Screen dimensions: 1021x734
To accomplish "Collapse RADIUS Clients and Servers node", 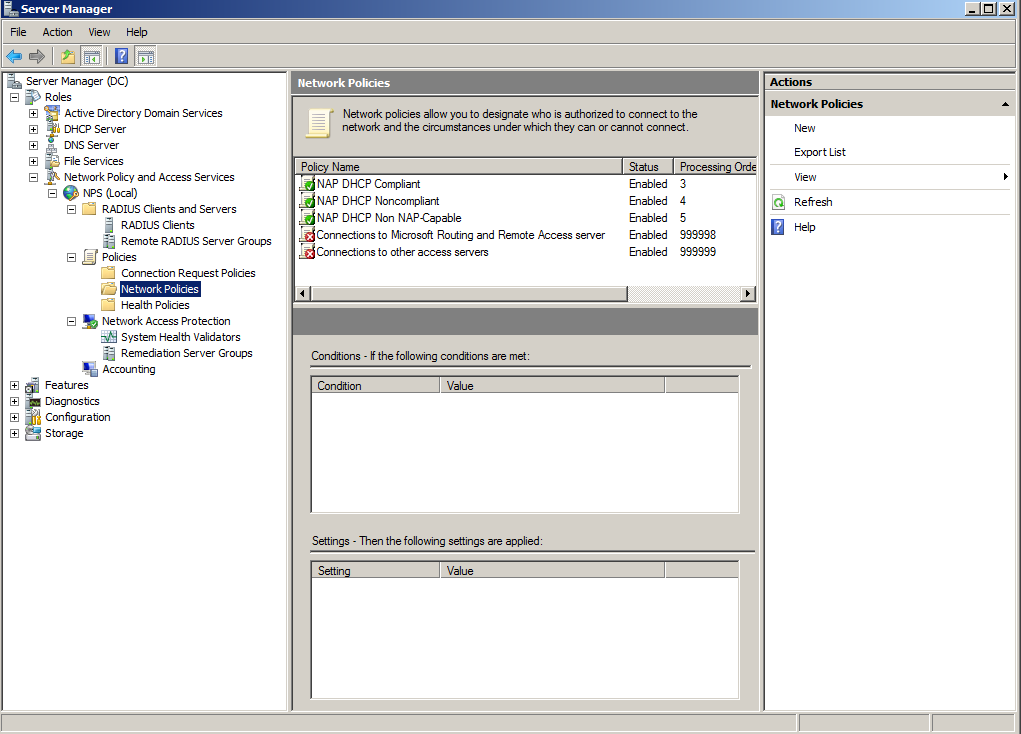I will pyautogui.click(x=72, y=209).
